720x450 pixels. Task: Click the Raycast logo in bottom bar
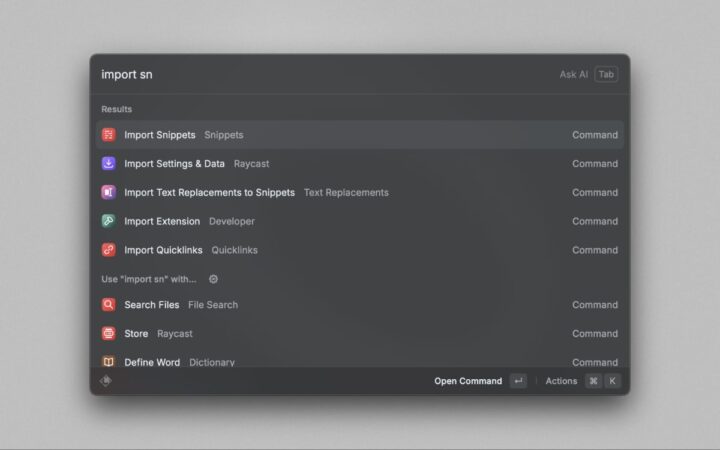(106, 381)
